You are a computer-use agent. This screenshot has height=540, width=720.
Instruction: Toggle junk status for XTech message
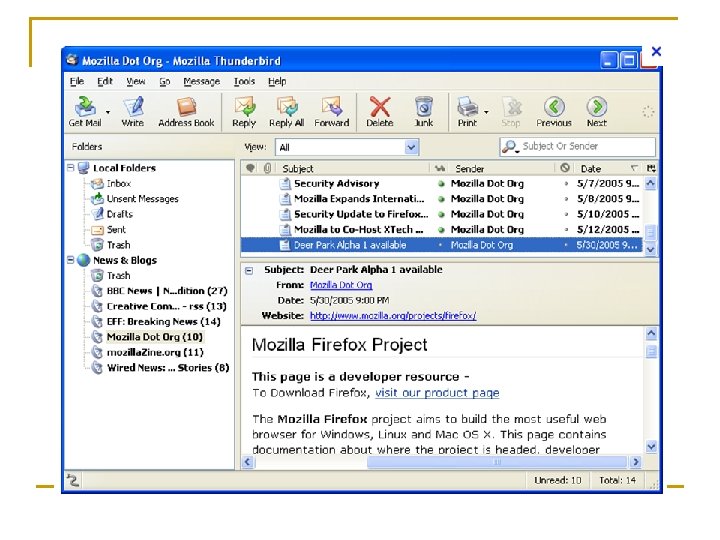point(566,230)
